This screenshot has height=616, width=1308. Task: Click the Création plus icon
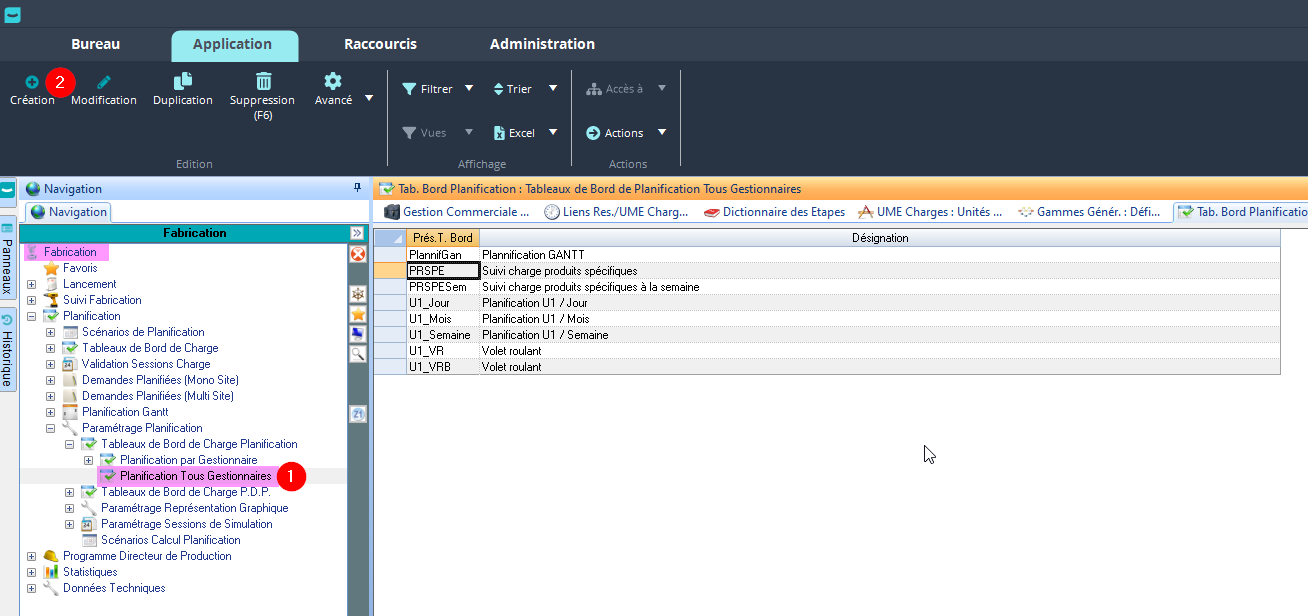pyautogui.click(x=32, y=82)
